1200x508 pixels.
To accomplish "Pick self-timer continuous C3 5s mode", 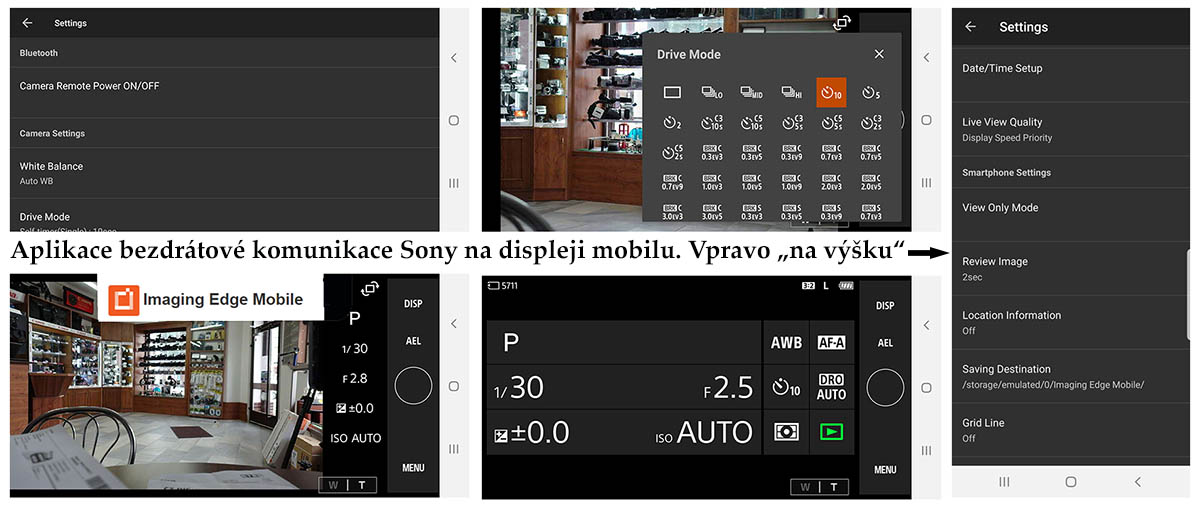I will pyautogui.click(x=792, y=123).
